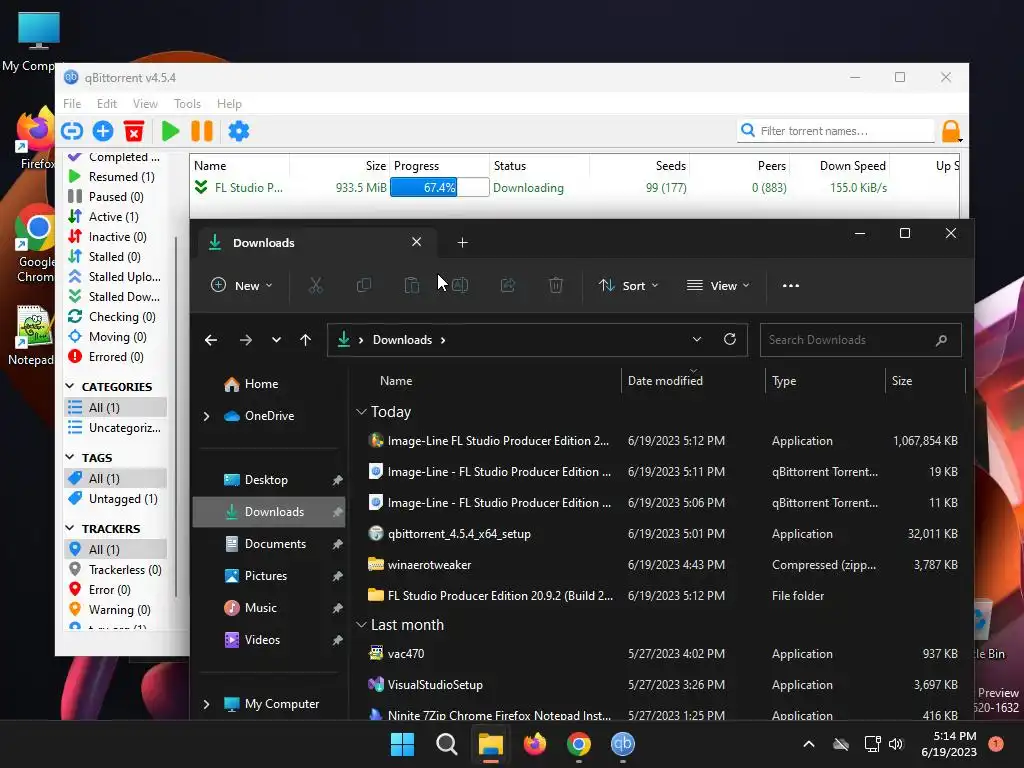This screenshot has height=768, width=1024.
Task: Open the File menu in qBittorrent
Action: coord(72,104)
